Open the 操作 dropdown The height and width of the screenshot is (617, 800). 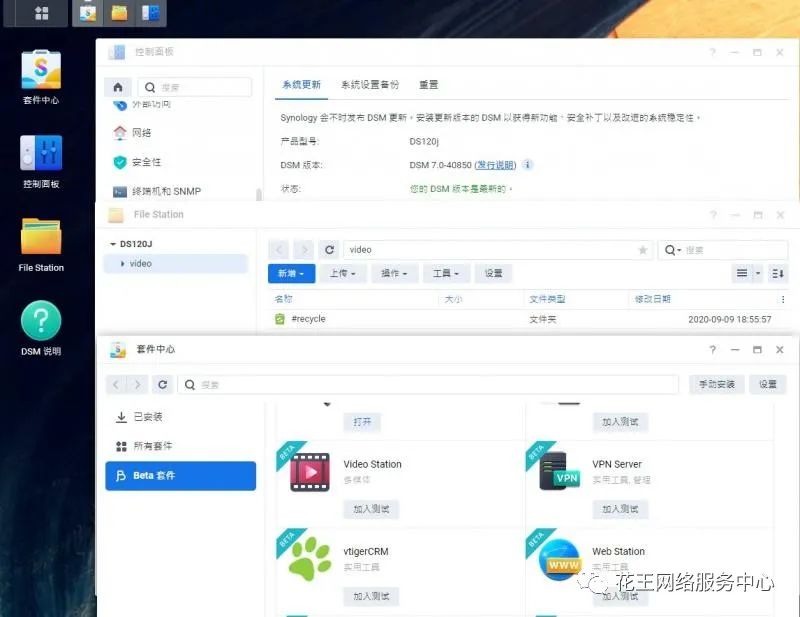(x=394, y=274)
